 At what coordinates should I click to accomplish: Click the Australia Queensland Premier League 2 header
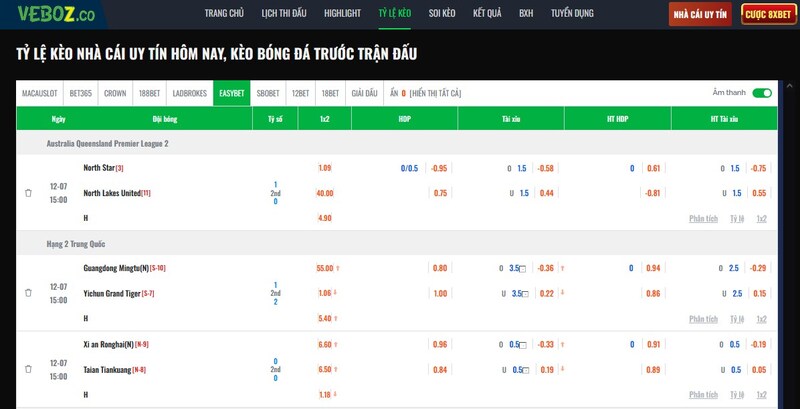[107, 144]
